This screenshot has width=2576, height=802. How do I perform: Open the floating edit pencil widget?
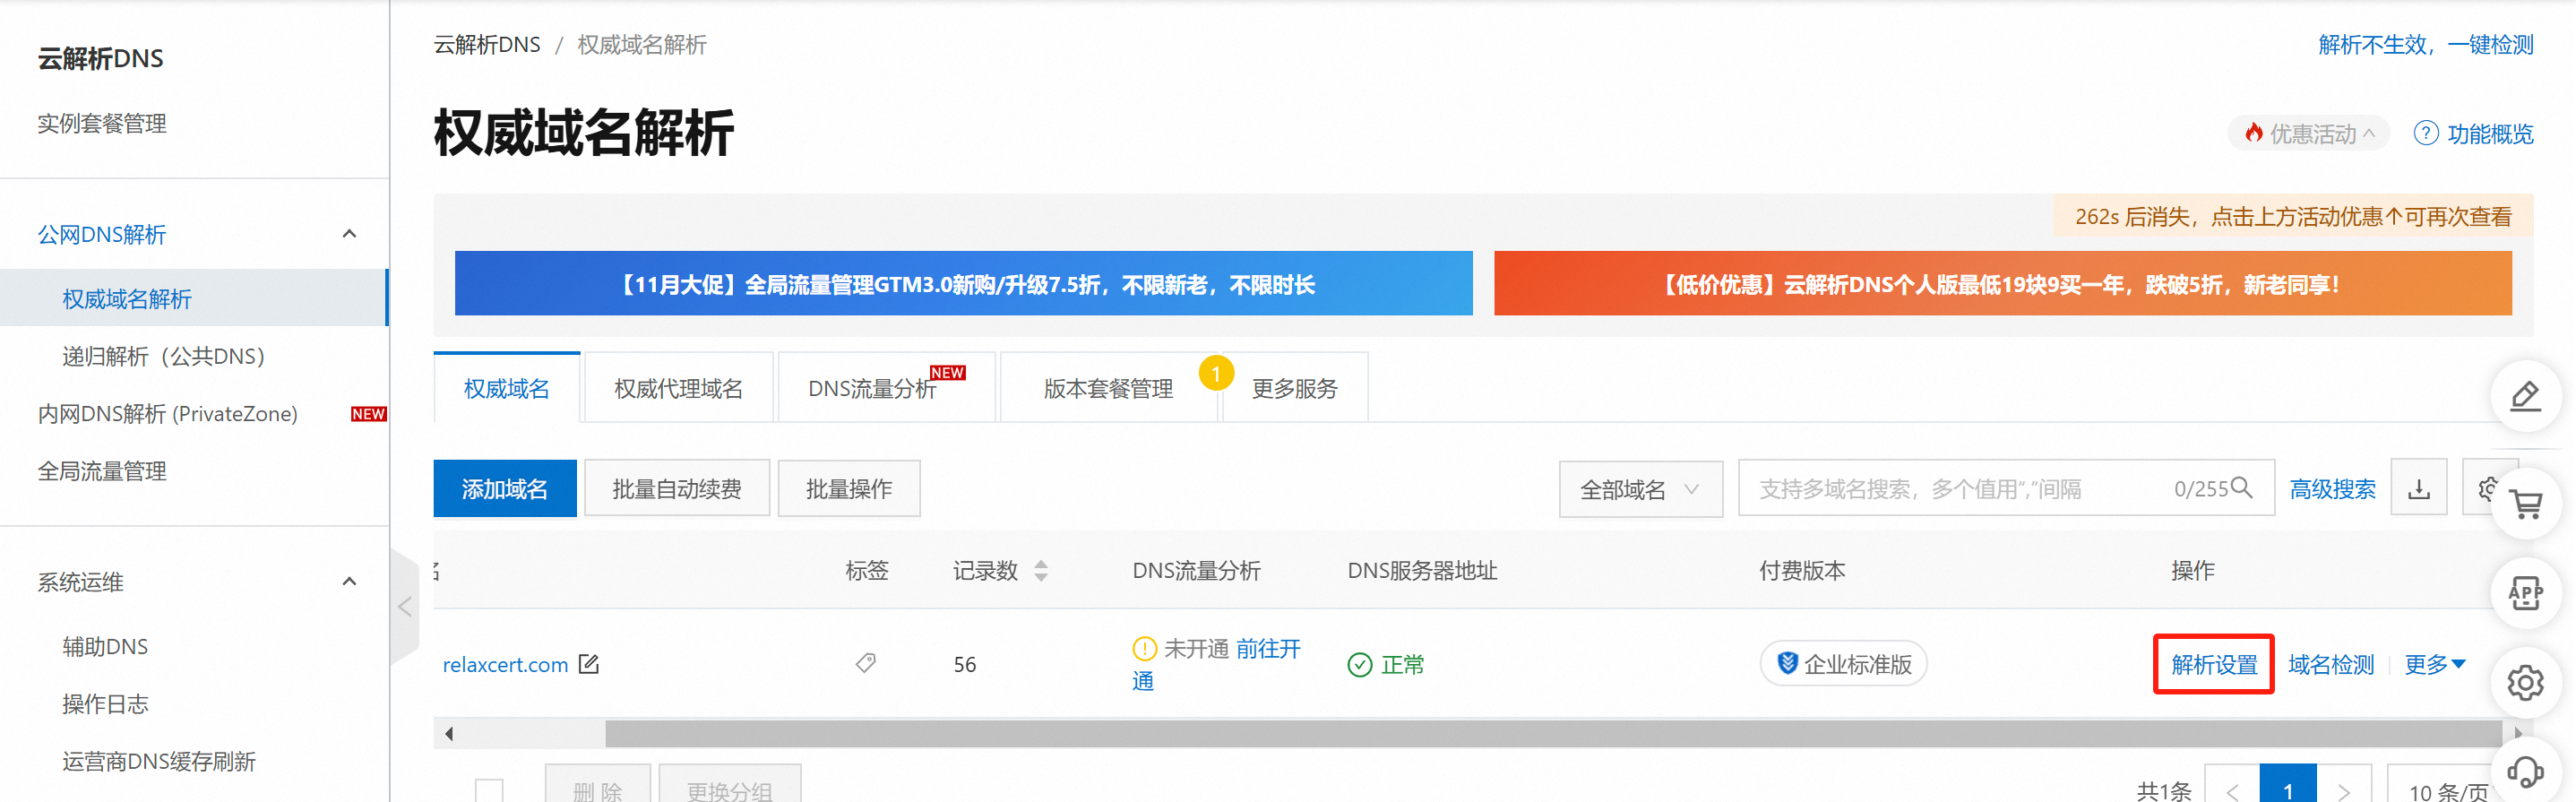[x=2525, y=396]
